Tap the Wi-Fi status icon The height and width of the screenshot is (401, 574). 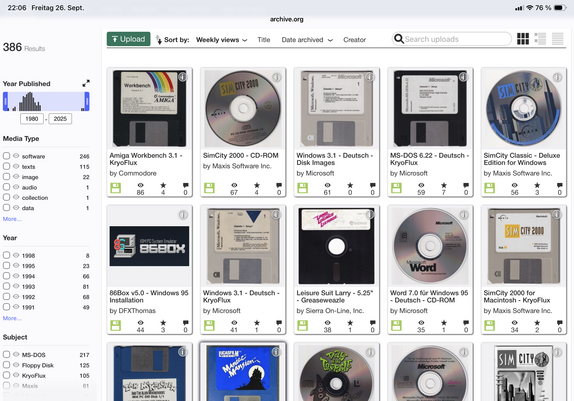coord(529,8)
